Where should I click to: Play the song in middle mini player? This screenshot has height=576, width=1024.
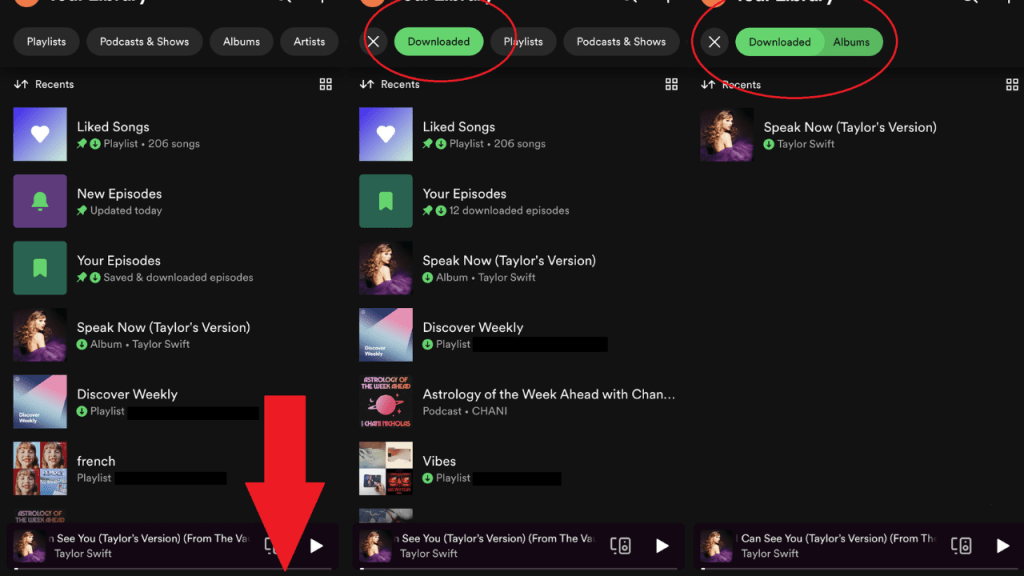tap(662, 545)
